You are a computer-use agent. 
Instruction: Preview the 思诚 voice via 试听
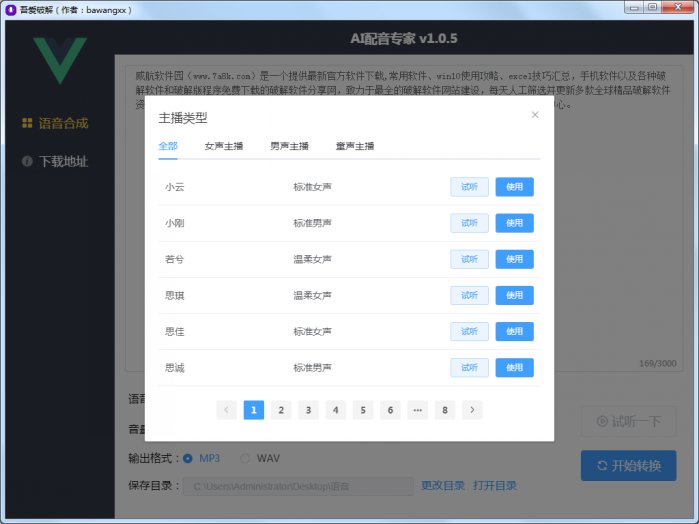(469, 367)
